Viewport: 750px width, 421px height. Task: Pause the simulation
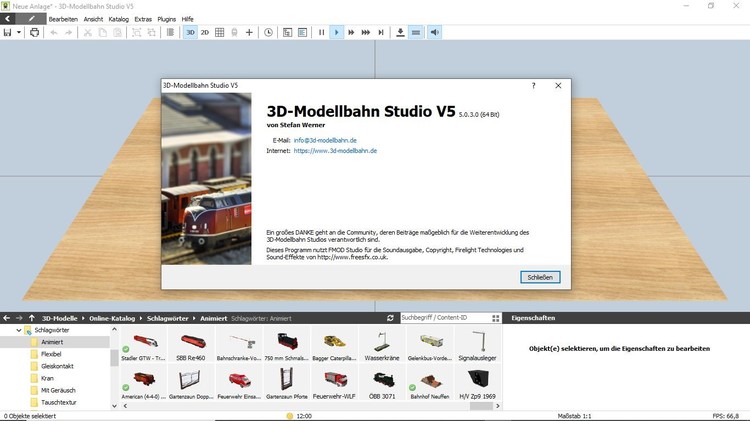tap(322, 33)
